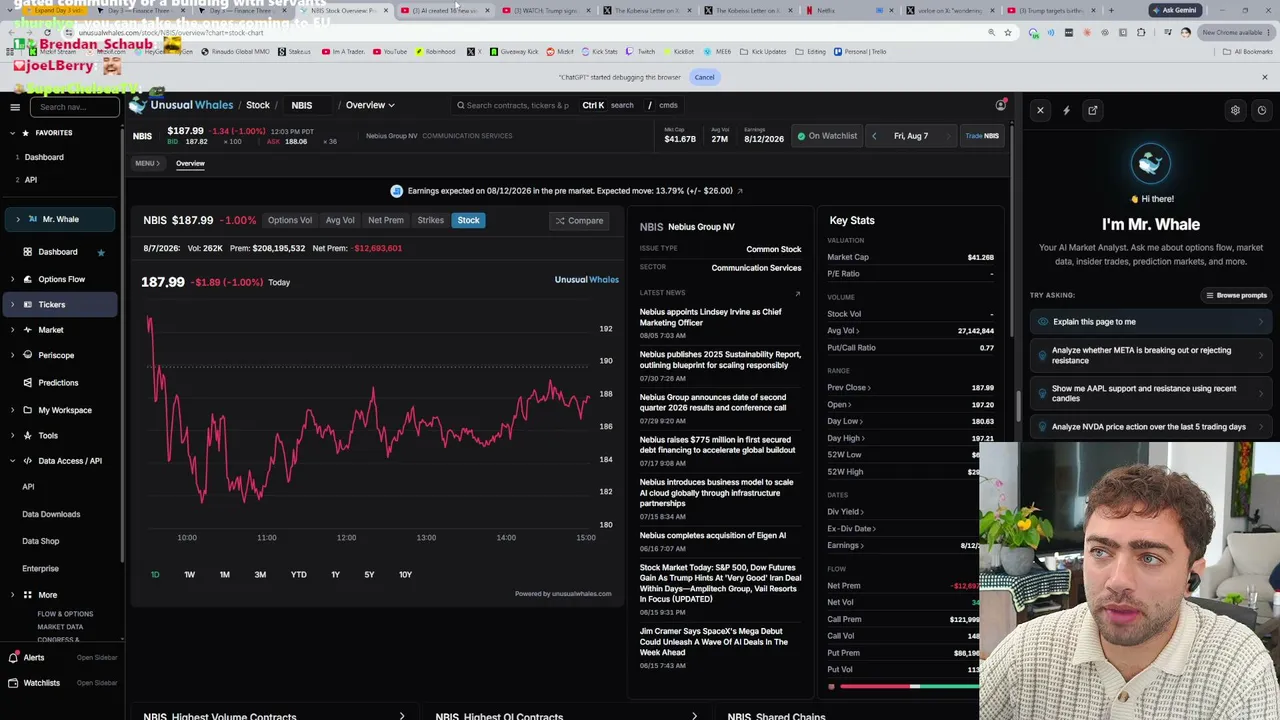Screen dimensions: 1280x720
Task: Click the Mr. Whale whale avatar
Action: (x=1151, y=163)
